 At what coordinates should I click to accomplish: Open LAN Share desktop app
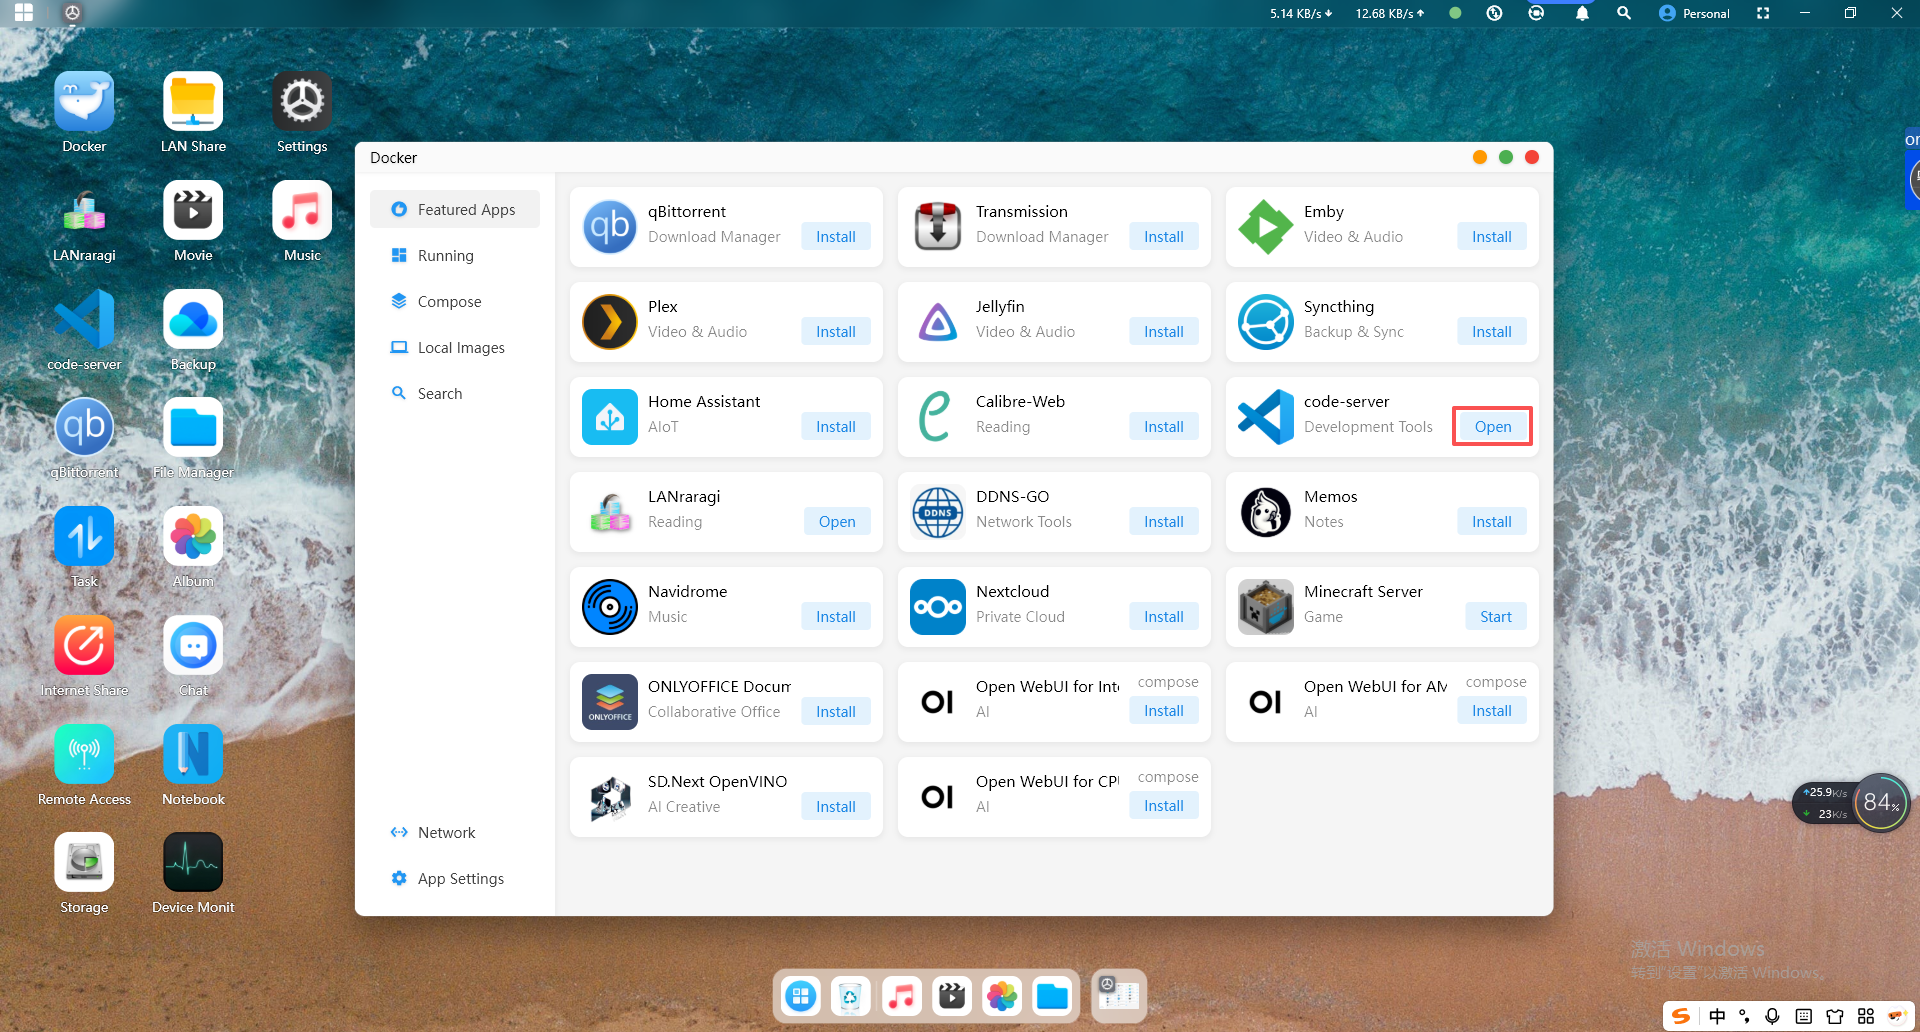pyautogui.click(x=193, y=102)
